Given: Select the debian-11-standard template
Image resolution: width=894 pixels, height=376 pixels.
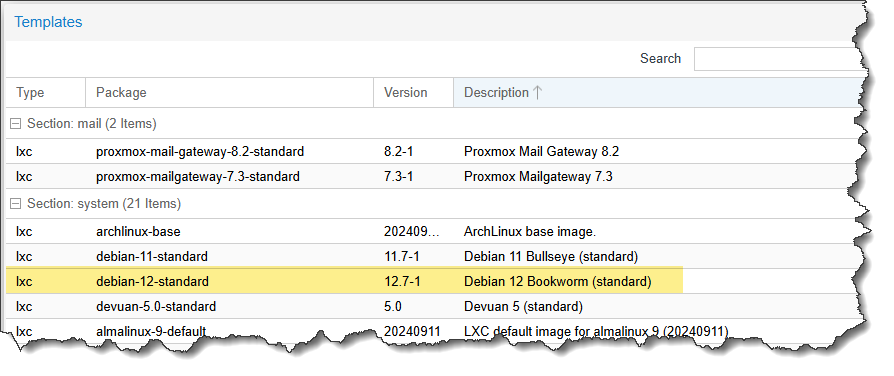Looking at the screenshot, I should [x=433, y=257].
